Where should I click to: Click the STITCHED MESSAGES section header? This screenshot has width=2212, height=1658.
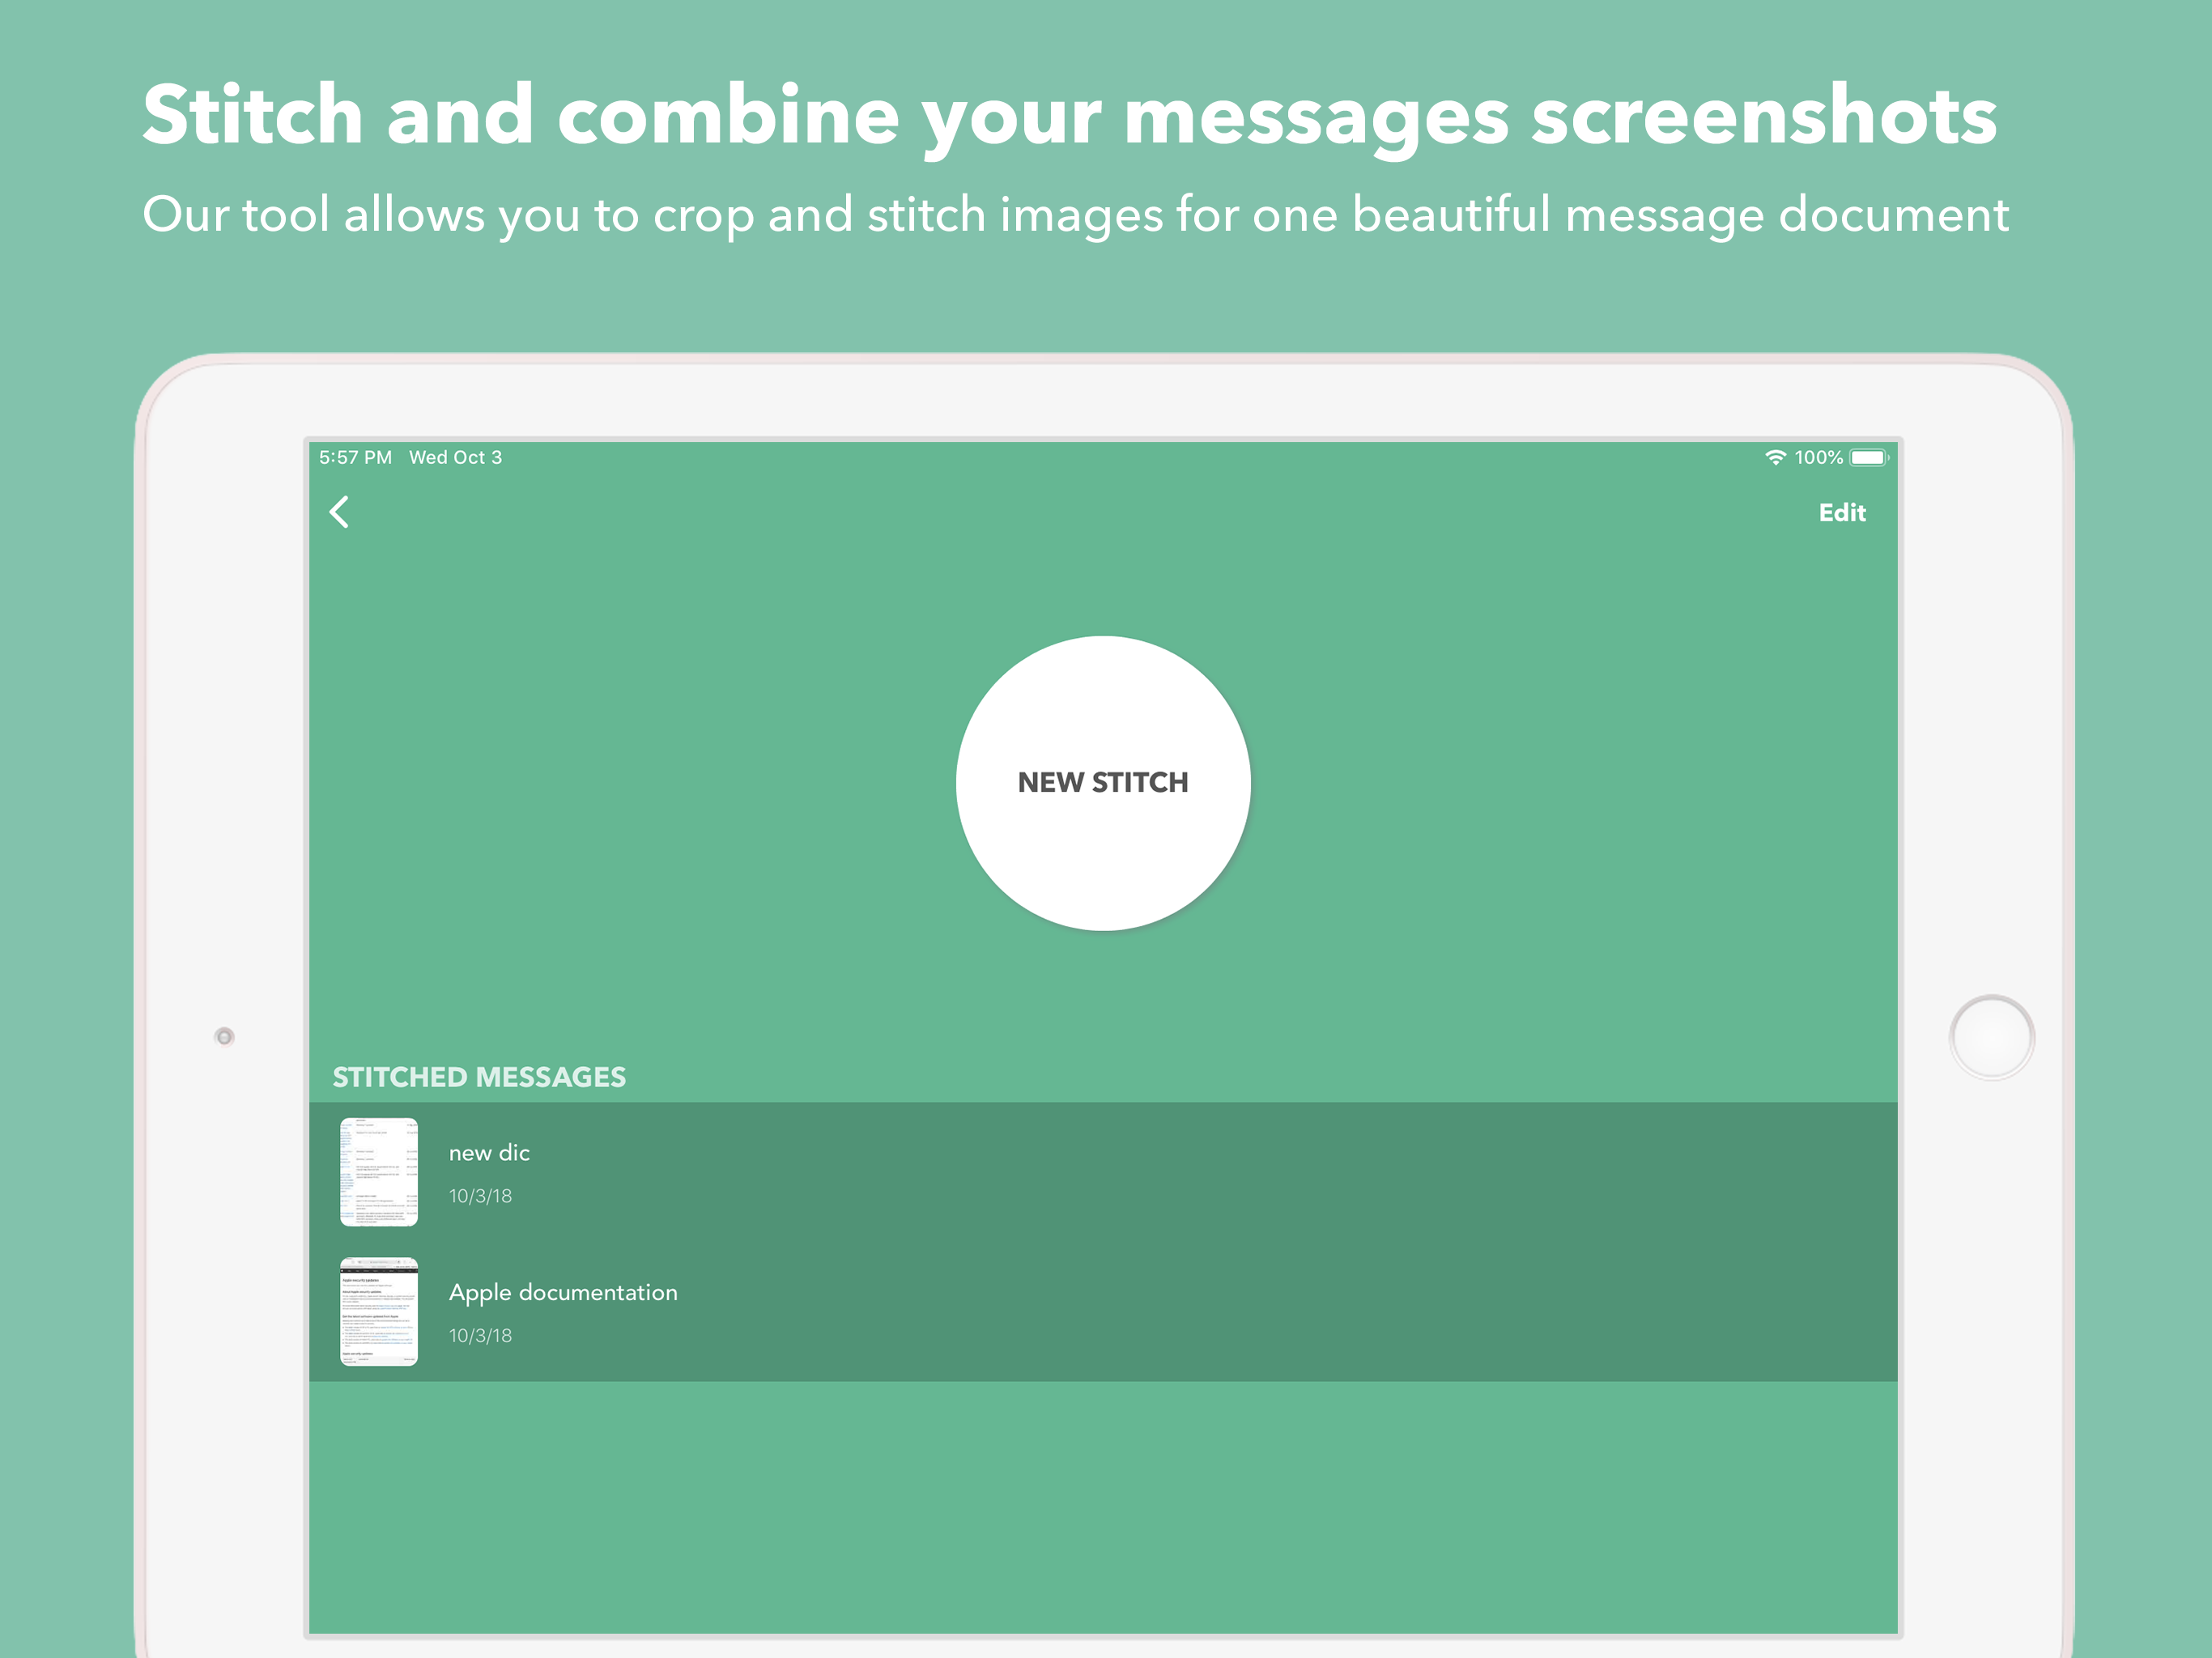(479, 1077)
